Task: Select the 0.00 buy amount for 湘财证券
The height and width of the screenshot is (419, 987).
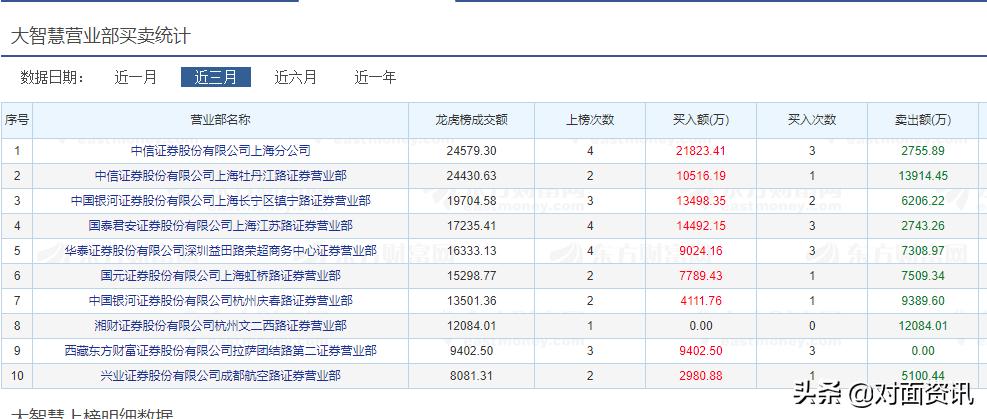Action: [x=701, y=326]
